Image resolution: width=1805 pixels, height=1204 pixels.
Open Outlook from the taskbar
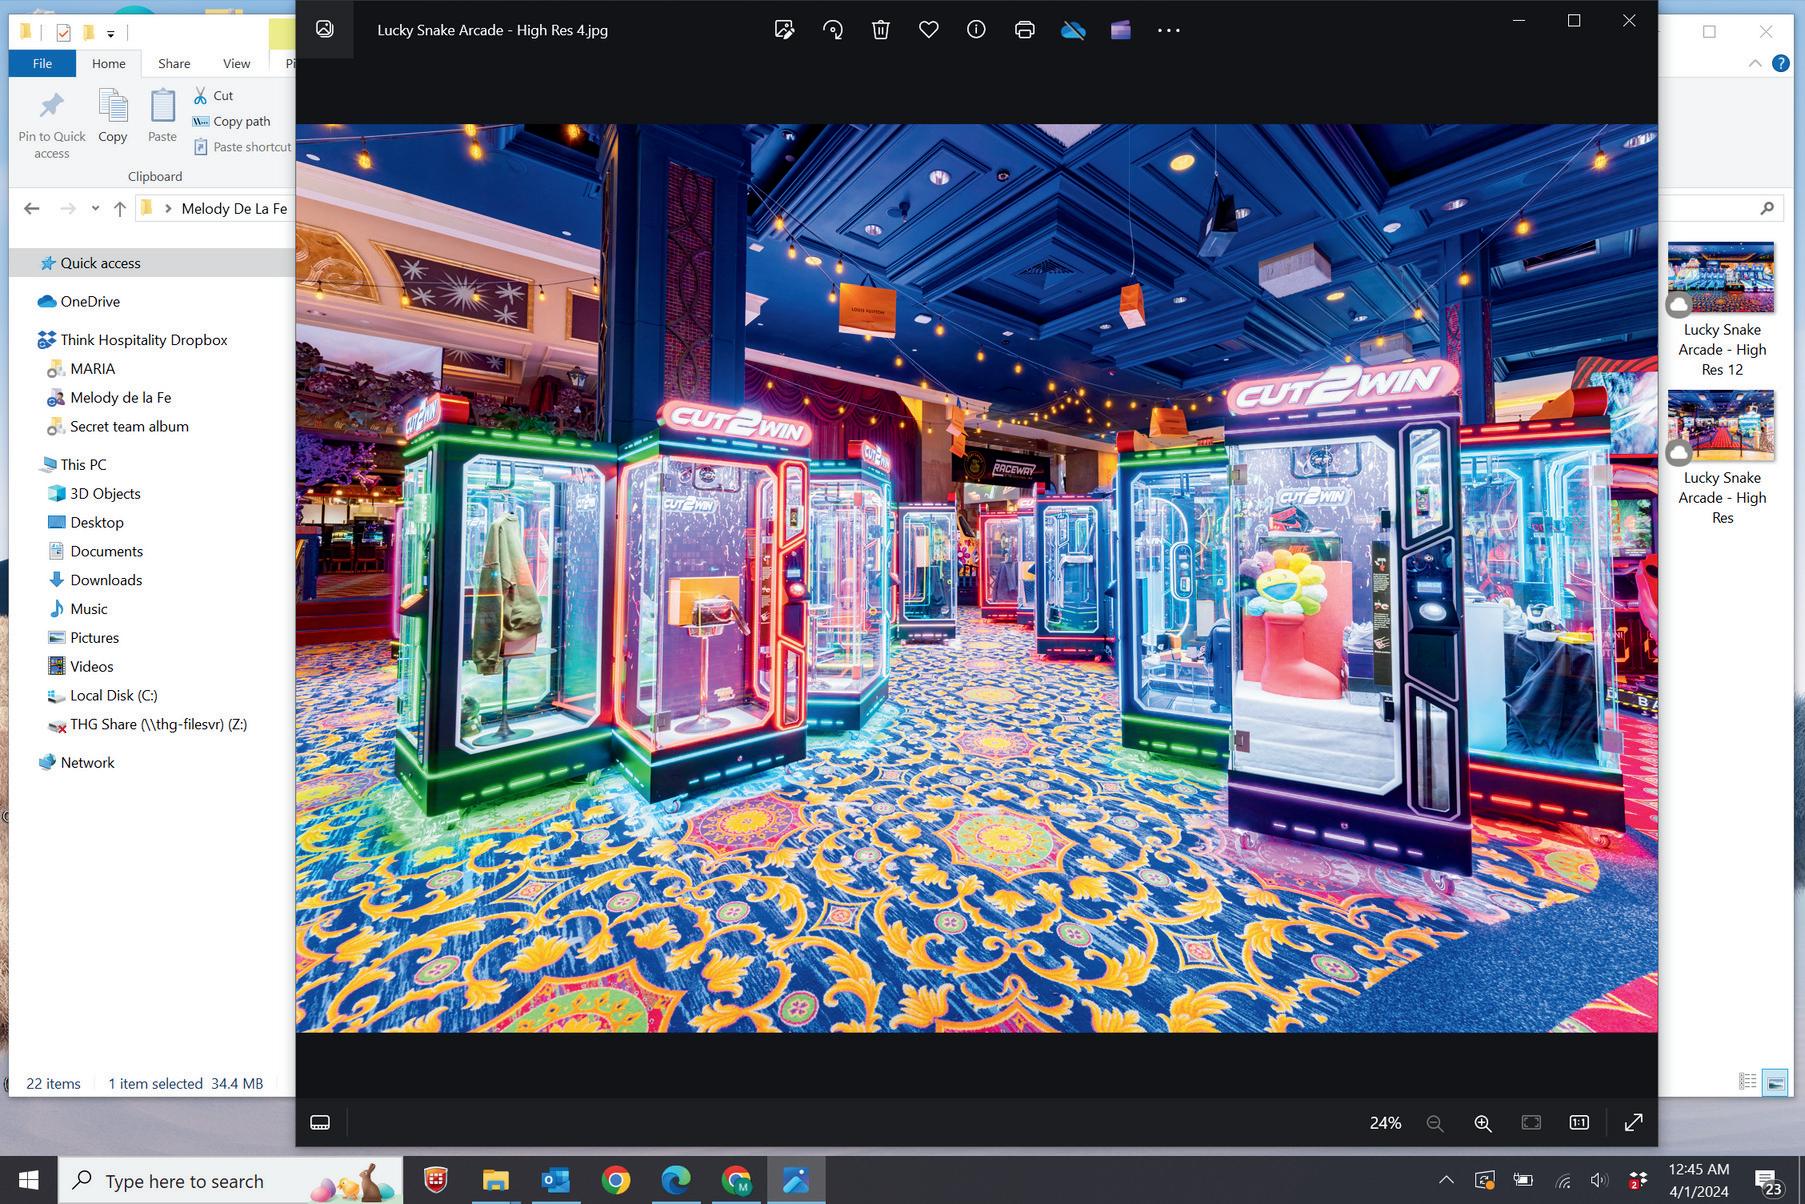(x=555, y=1181)
